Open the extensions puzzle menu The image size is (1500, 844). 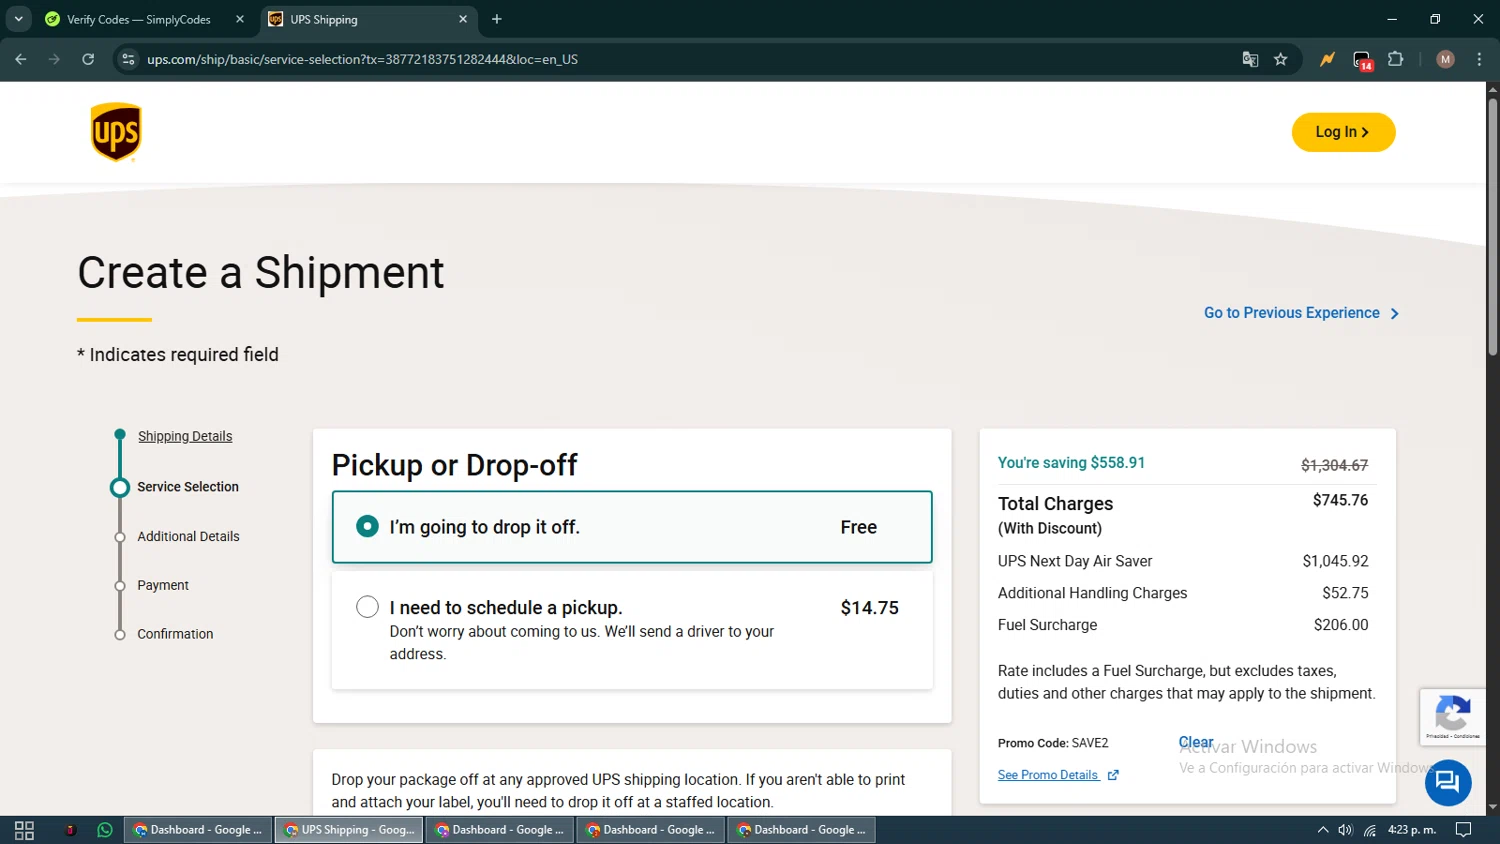coord(1396,59)
